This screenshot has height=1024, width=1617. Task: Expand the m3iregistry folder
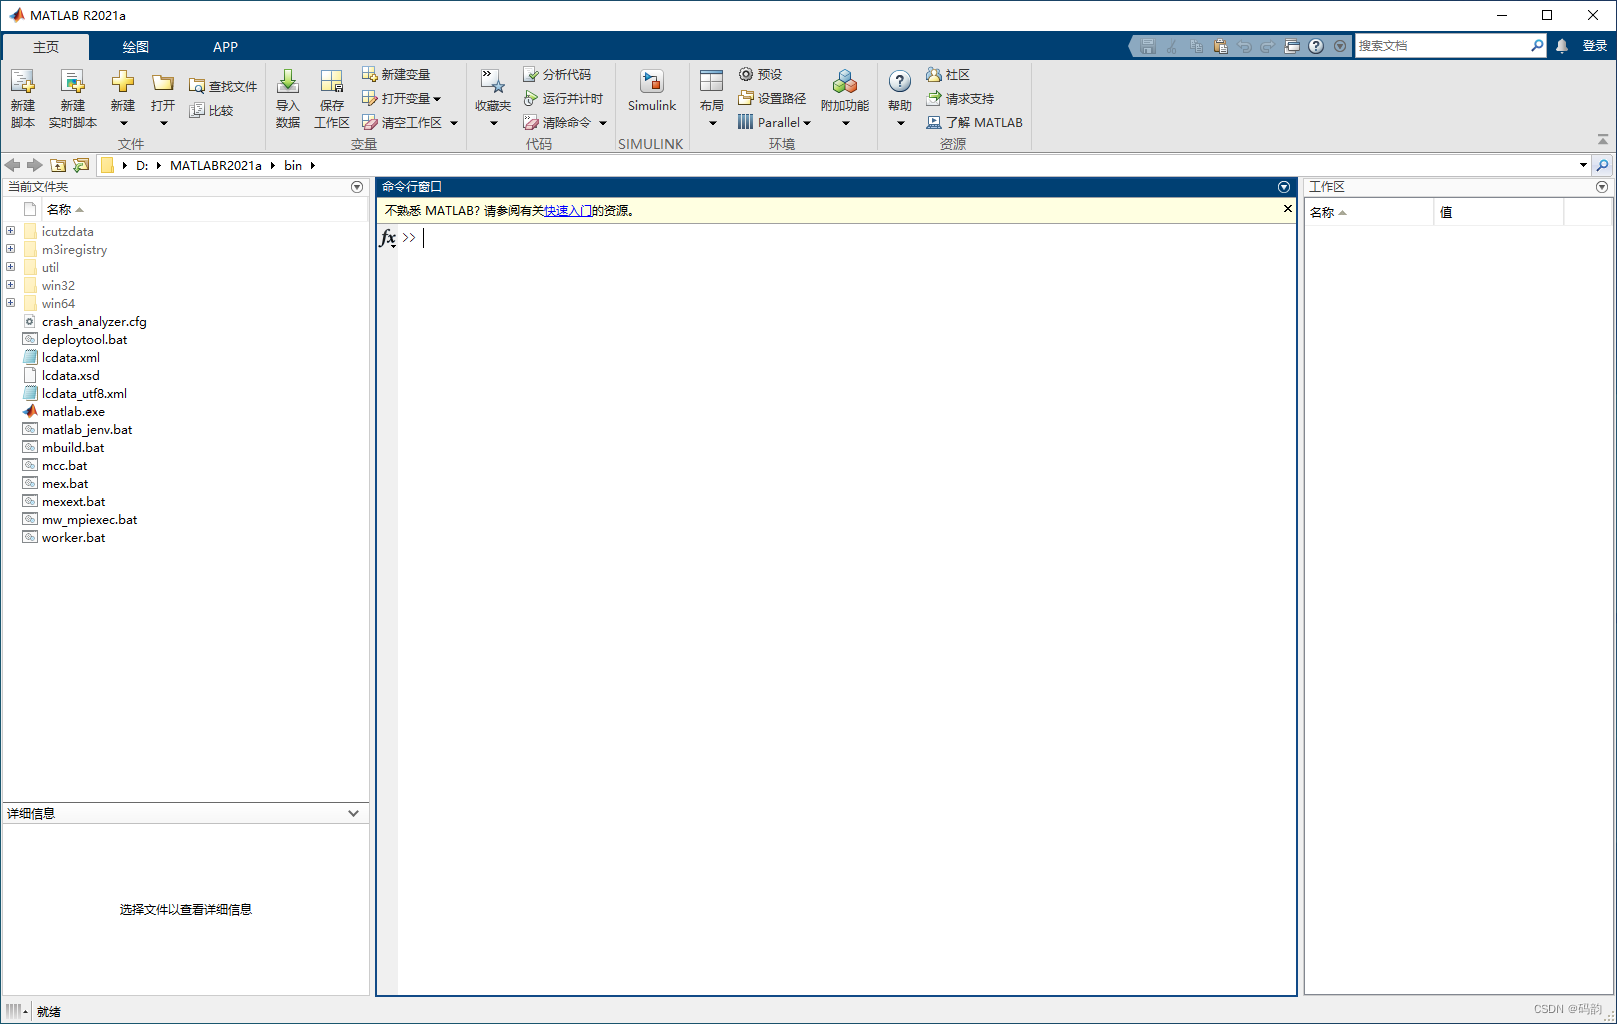[11, 249]
